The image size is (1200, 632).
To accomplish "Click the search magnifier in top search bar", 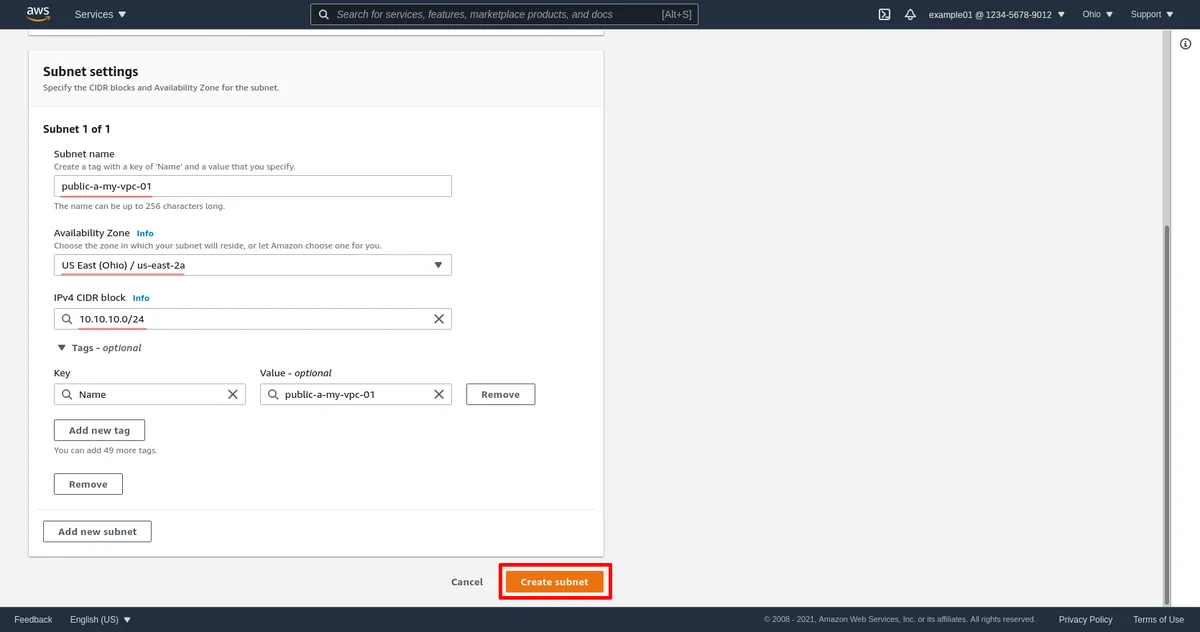I will click(324, 15).
